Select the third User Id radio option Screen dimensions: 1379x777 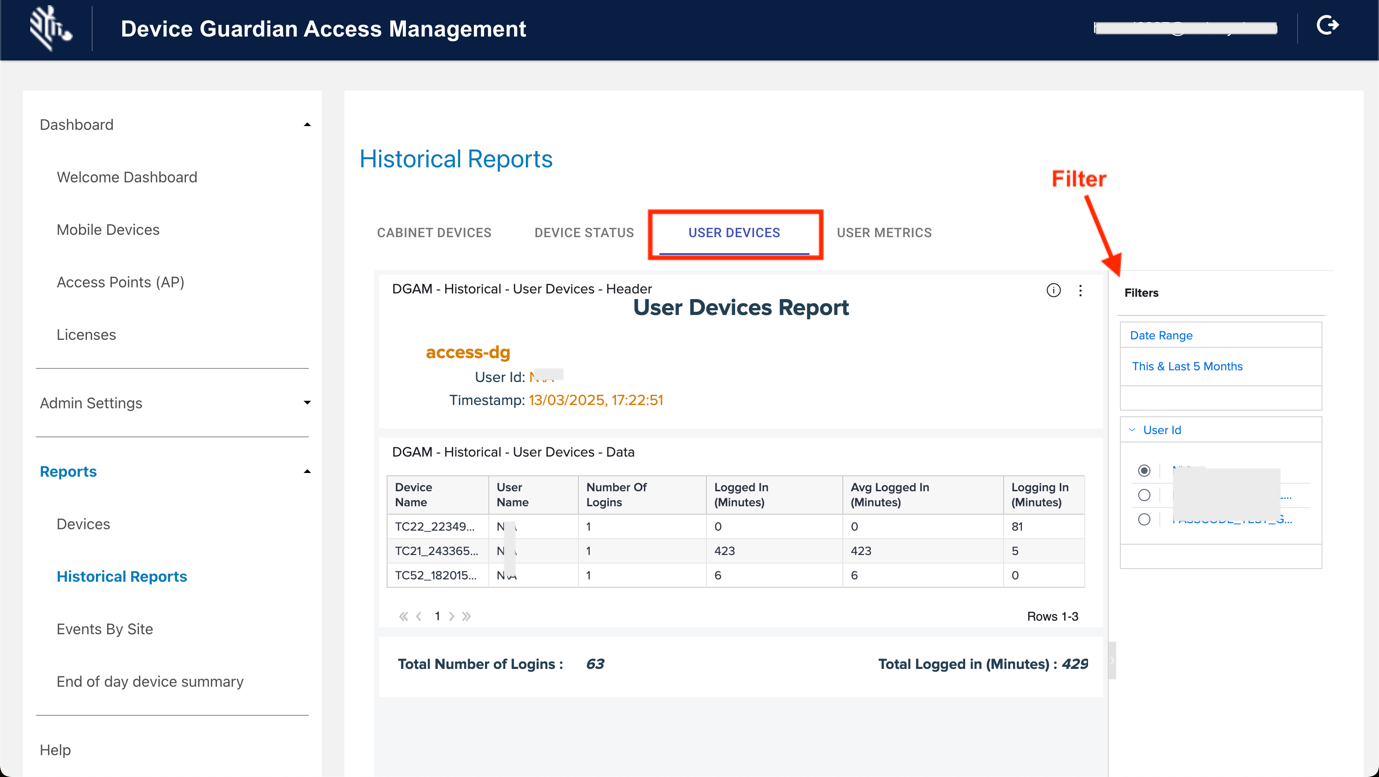pos(1144,520)
